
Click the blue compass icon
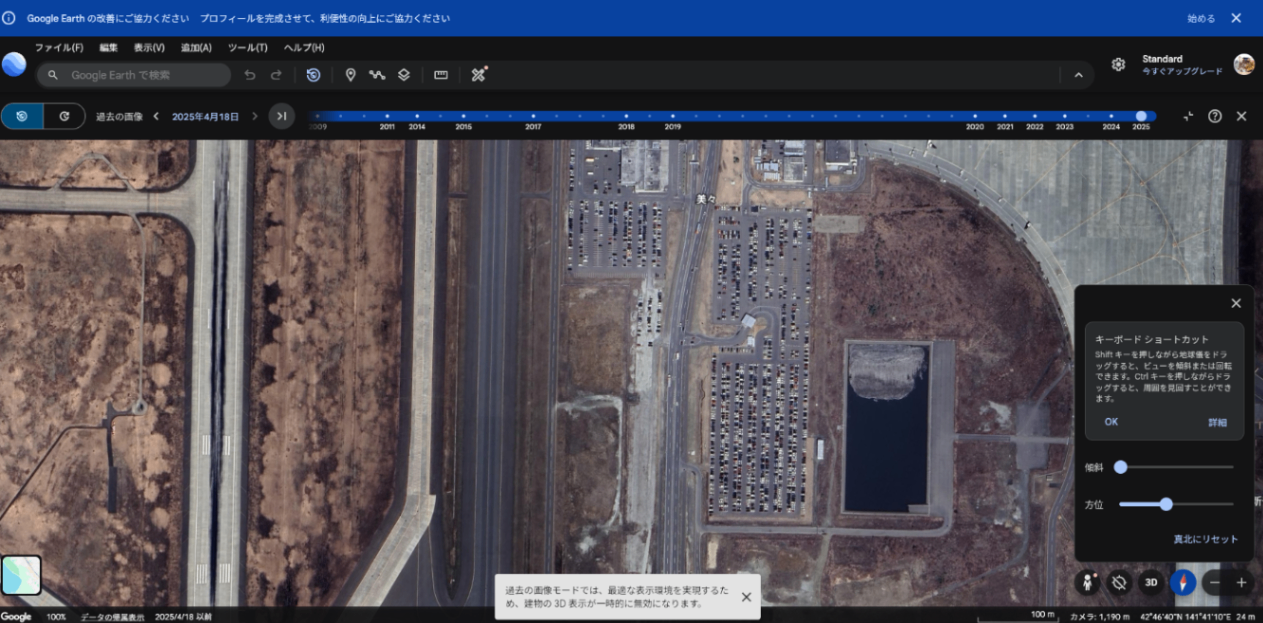coord(1183,582)
